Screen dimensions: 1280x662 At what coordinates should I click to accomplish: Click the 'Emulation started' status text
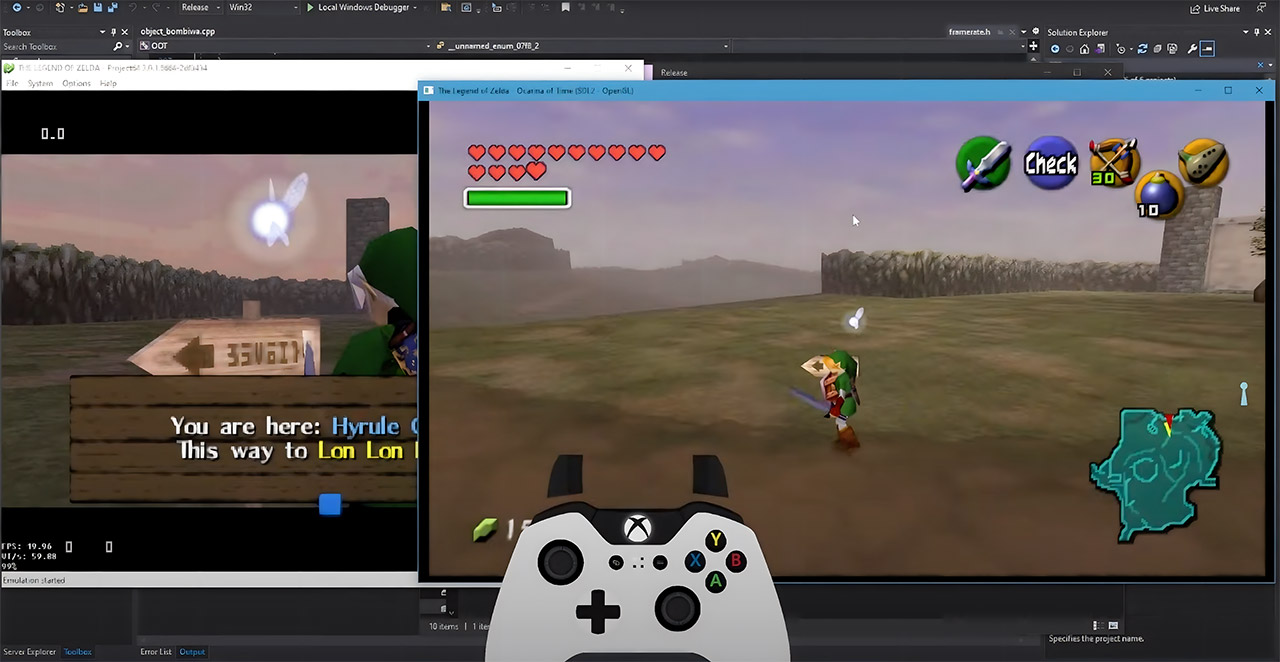click(x=34, y=580)
